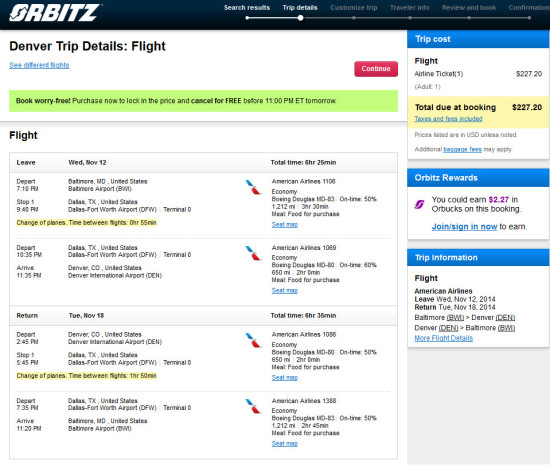Open See different flights link

39,65
